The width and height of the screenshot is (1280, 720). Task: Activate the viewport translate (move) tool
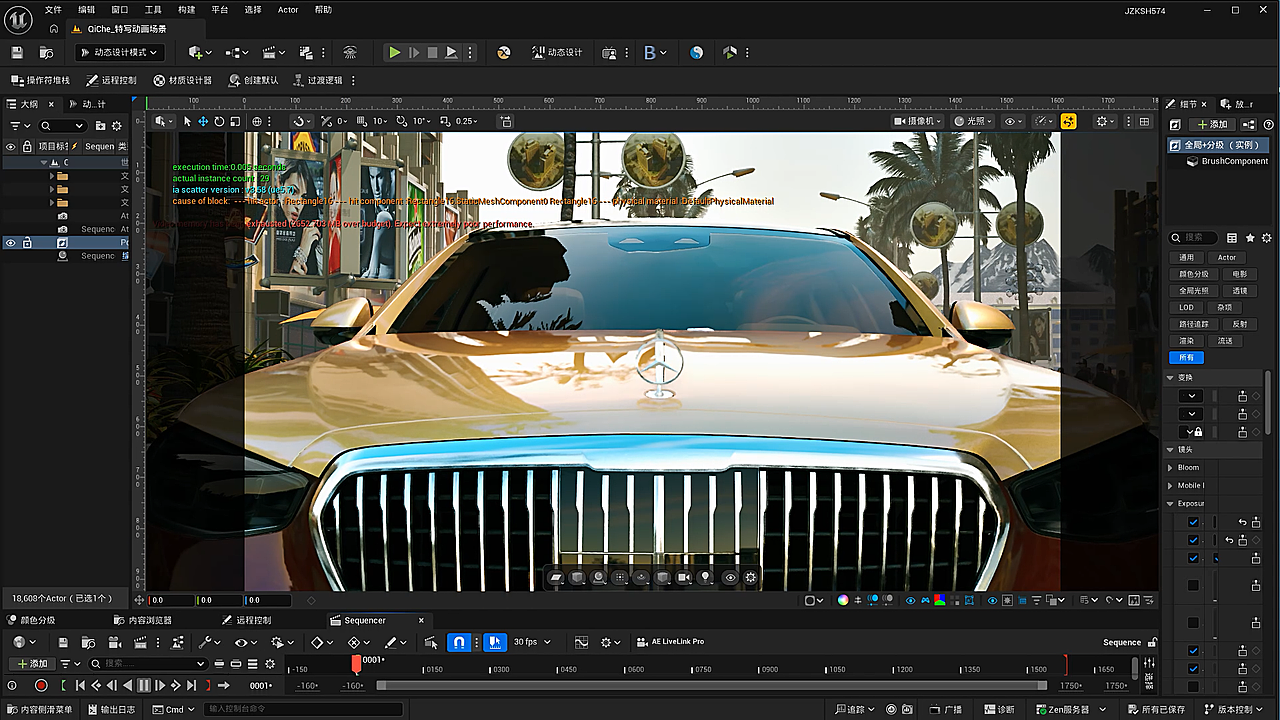click(202, 121)
